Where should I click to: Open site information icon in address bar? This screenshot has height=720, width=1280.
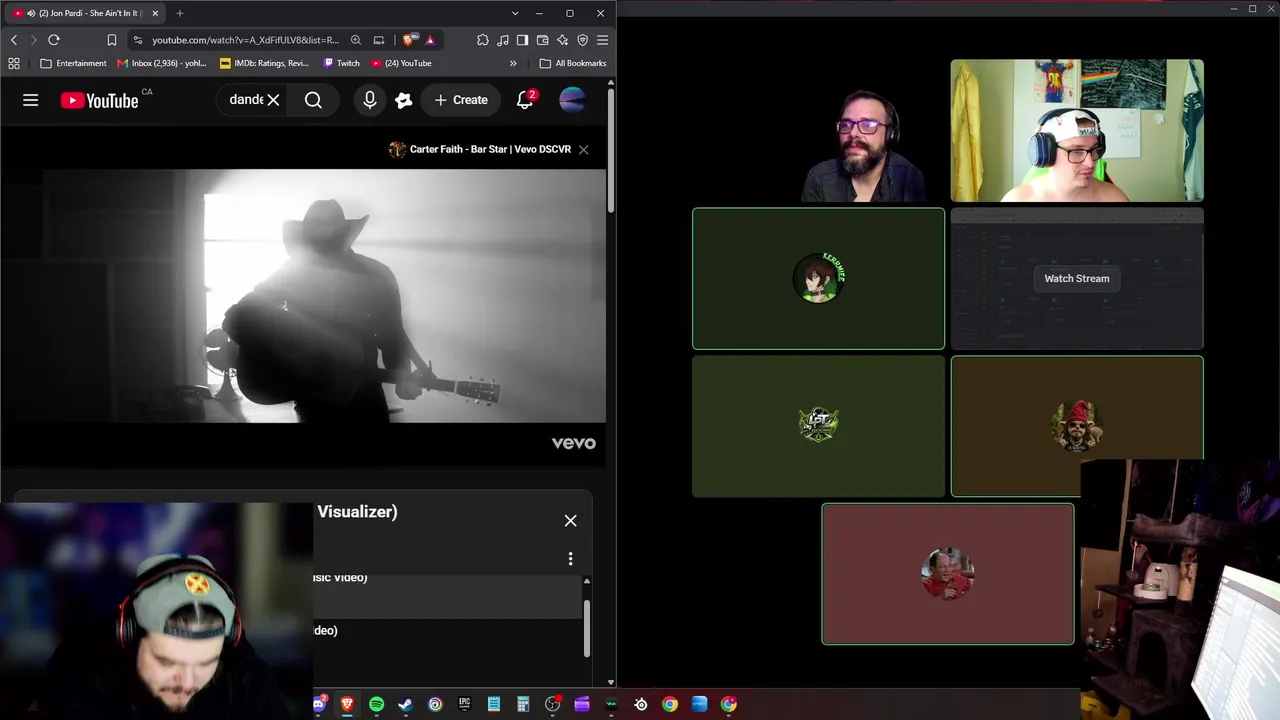[x=137, y=40]
